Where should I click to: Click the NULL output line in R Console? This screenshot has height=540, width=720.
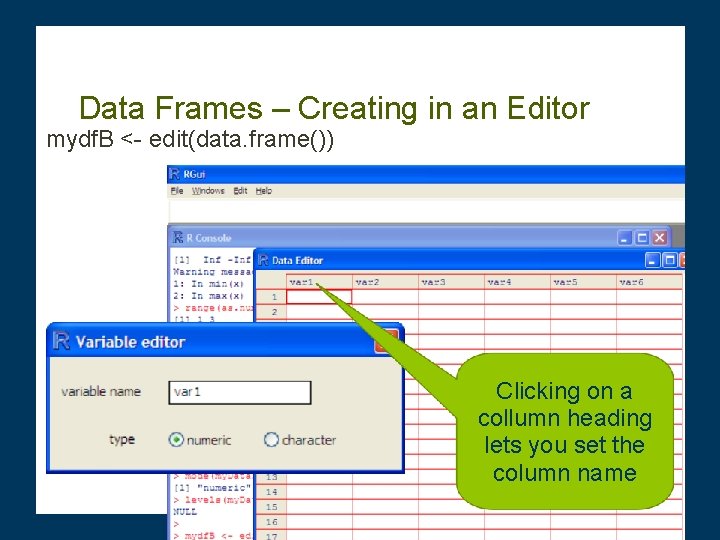[x=185, y=512]
